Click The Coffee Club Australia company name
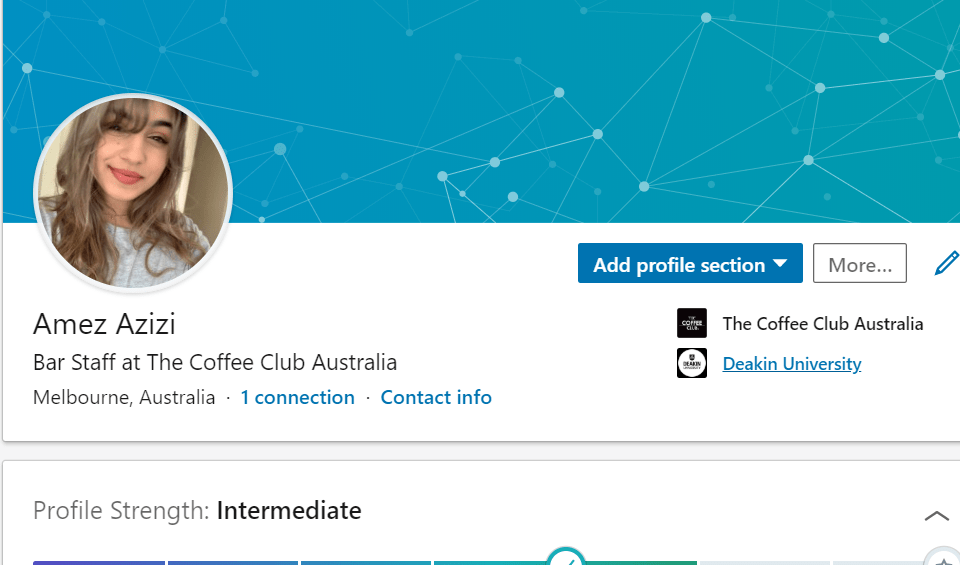Screen dimensions: 960x565 822,323
